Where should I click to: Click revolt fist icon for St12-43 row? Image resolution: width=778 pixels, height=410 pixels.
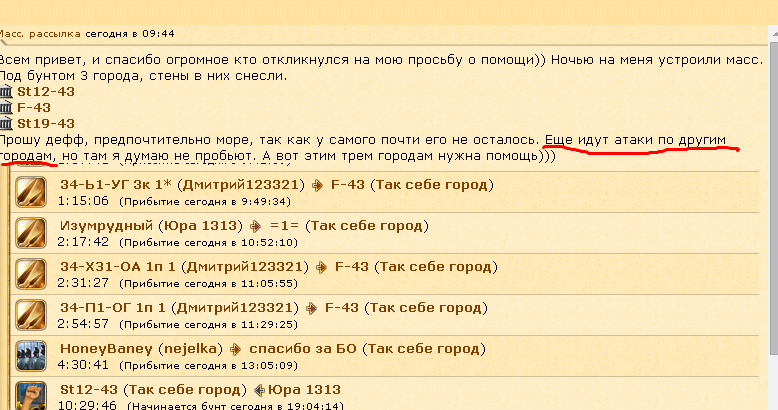(31, 396)
